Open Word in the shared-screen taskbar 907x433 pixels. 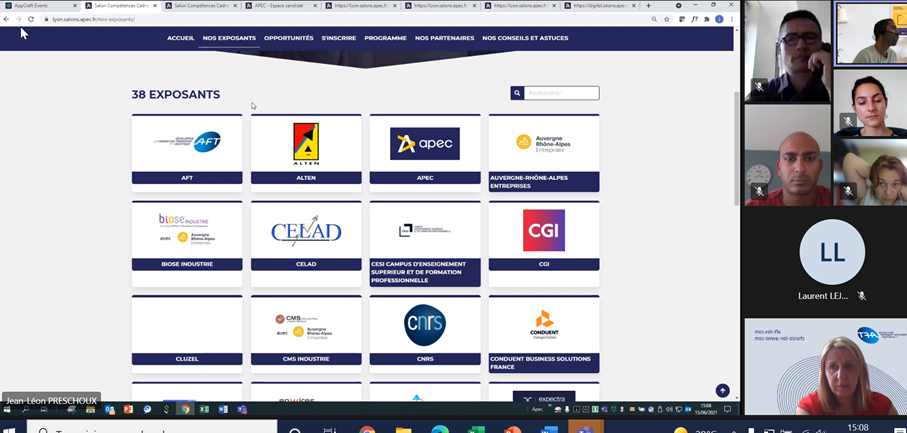223,409
